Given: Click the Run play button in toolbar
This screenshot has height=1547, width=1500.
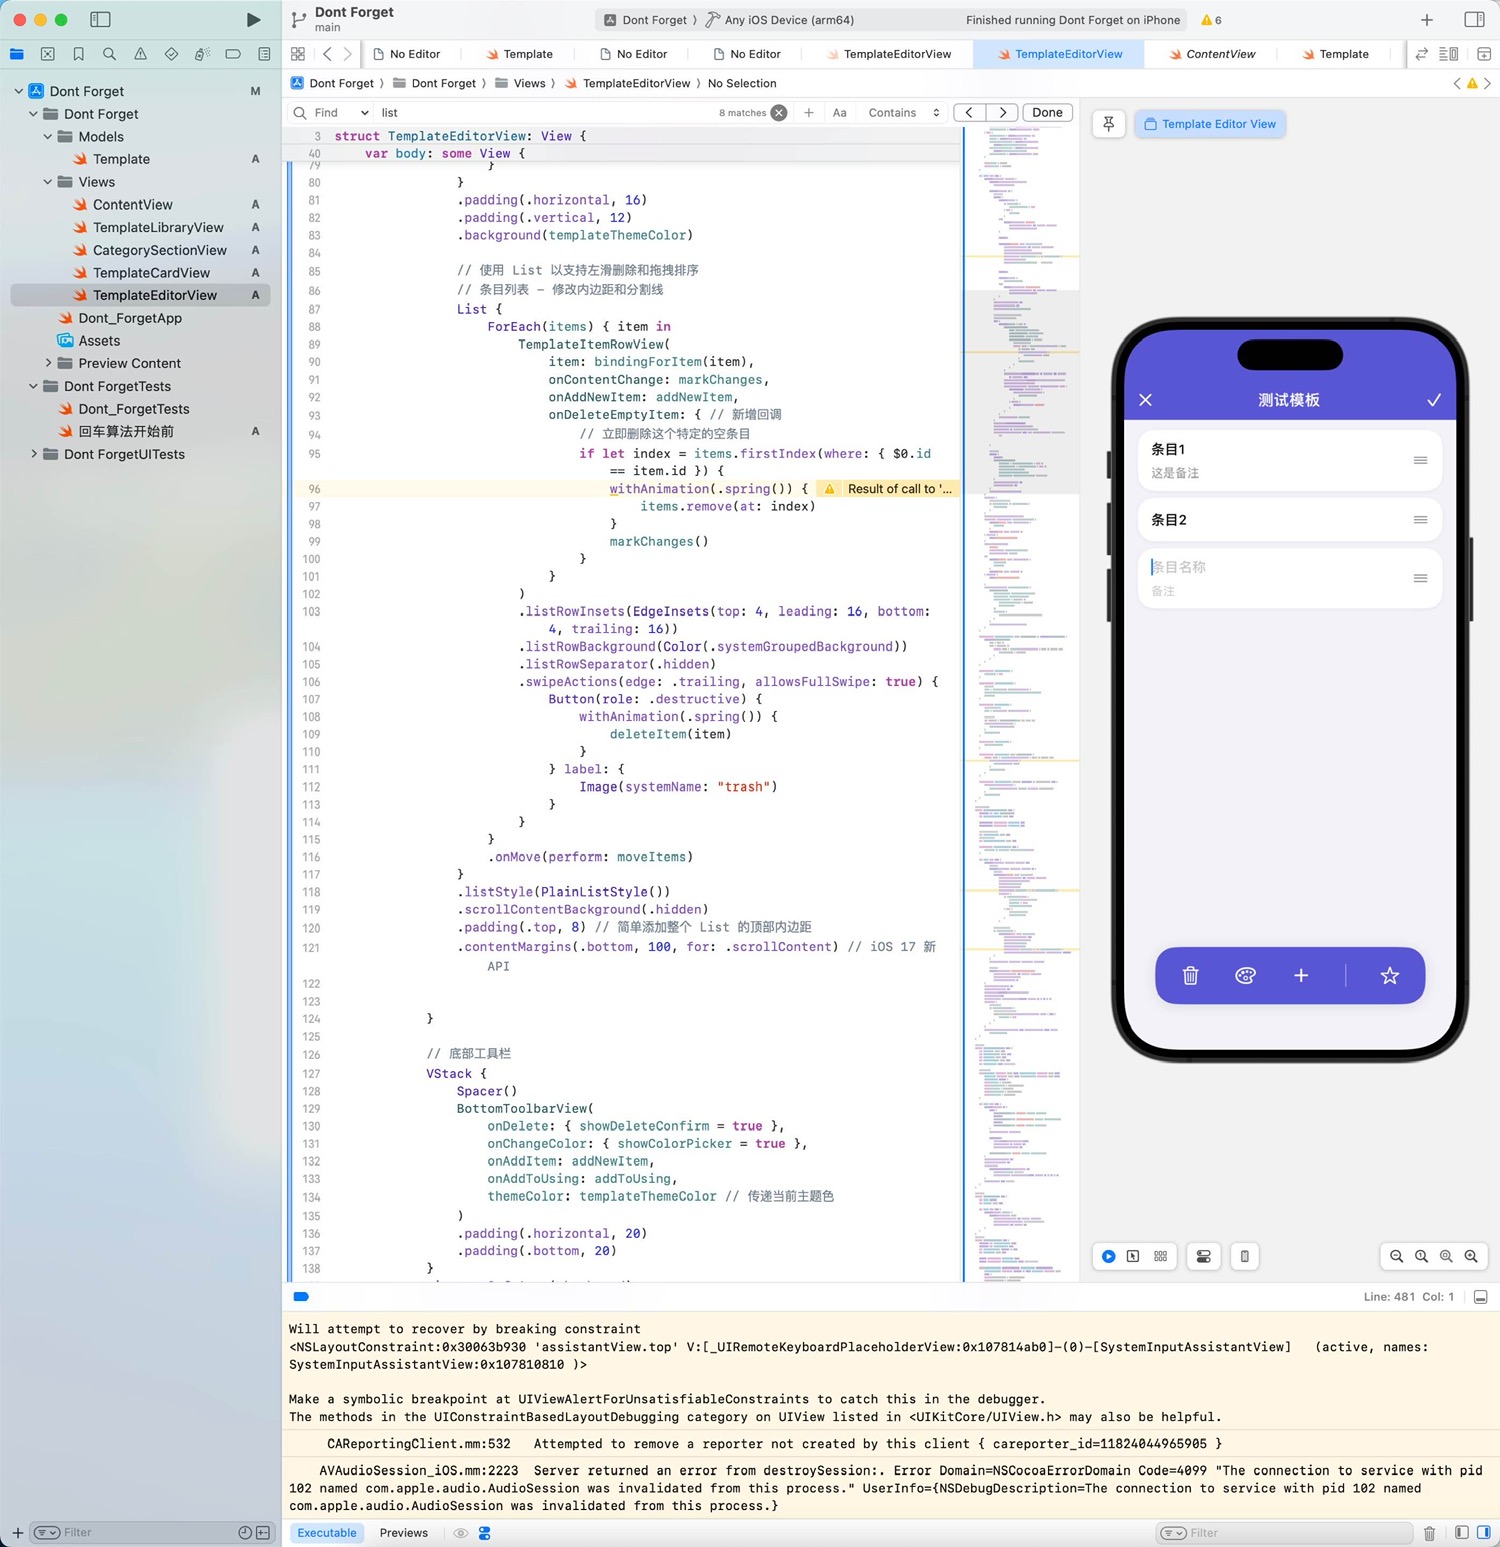Looking at the screenshot, I should click(x=253, y=20).
